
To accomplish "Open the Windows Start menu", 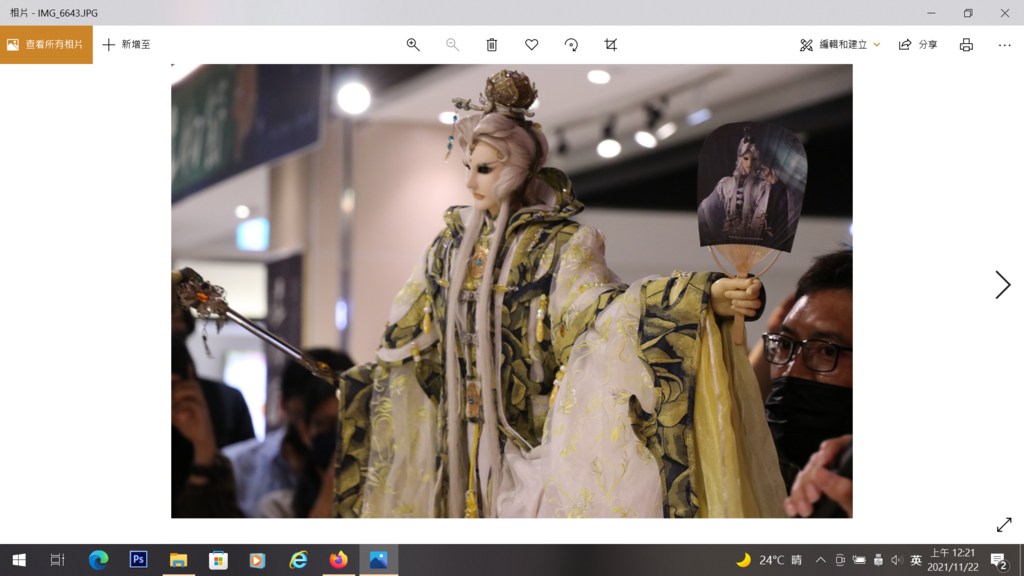I will pyautogui.click(x=19, y=560).
